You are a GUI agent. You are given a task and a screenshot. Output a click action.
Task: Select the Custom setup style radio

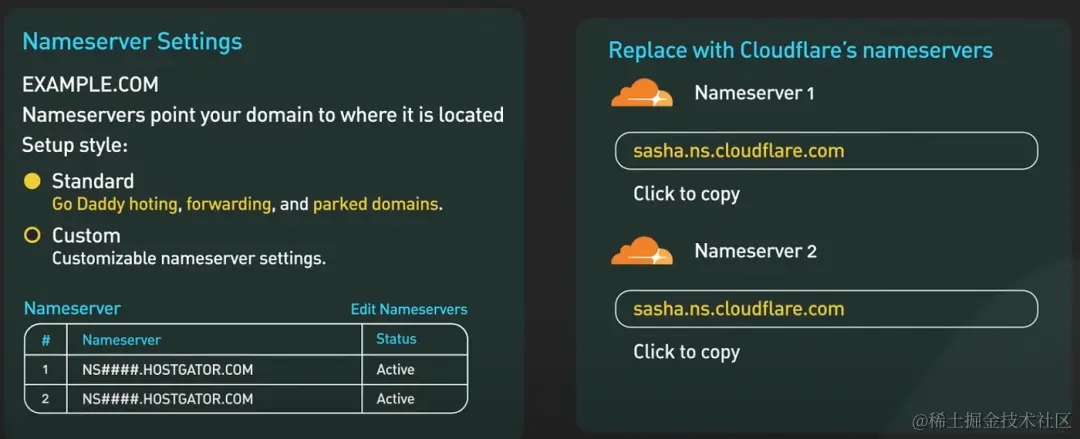(x=32, y=236)
